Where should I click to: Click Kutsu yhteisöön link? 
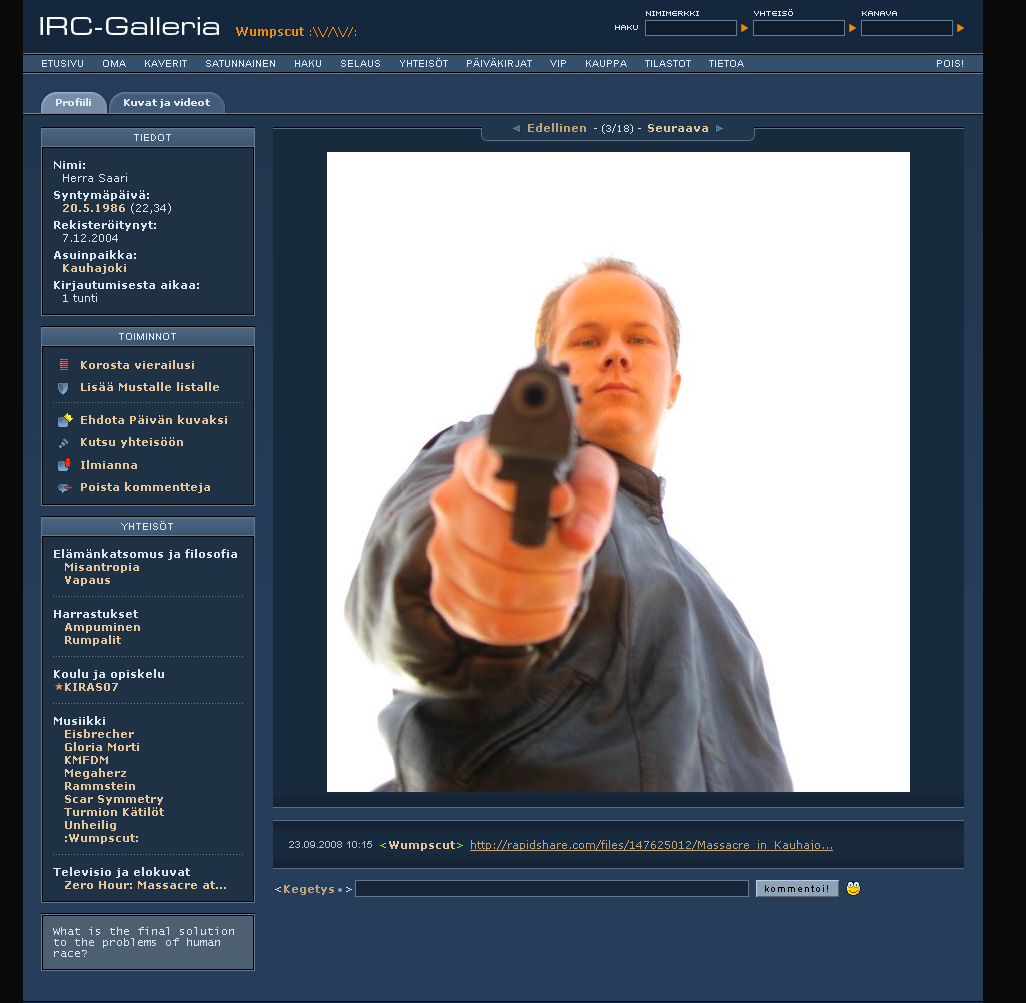pyautogui.click(x=132, y=442)
